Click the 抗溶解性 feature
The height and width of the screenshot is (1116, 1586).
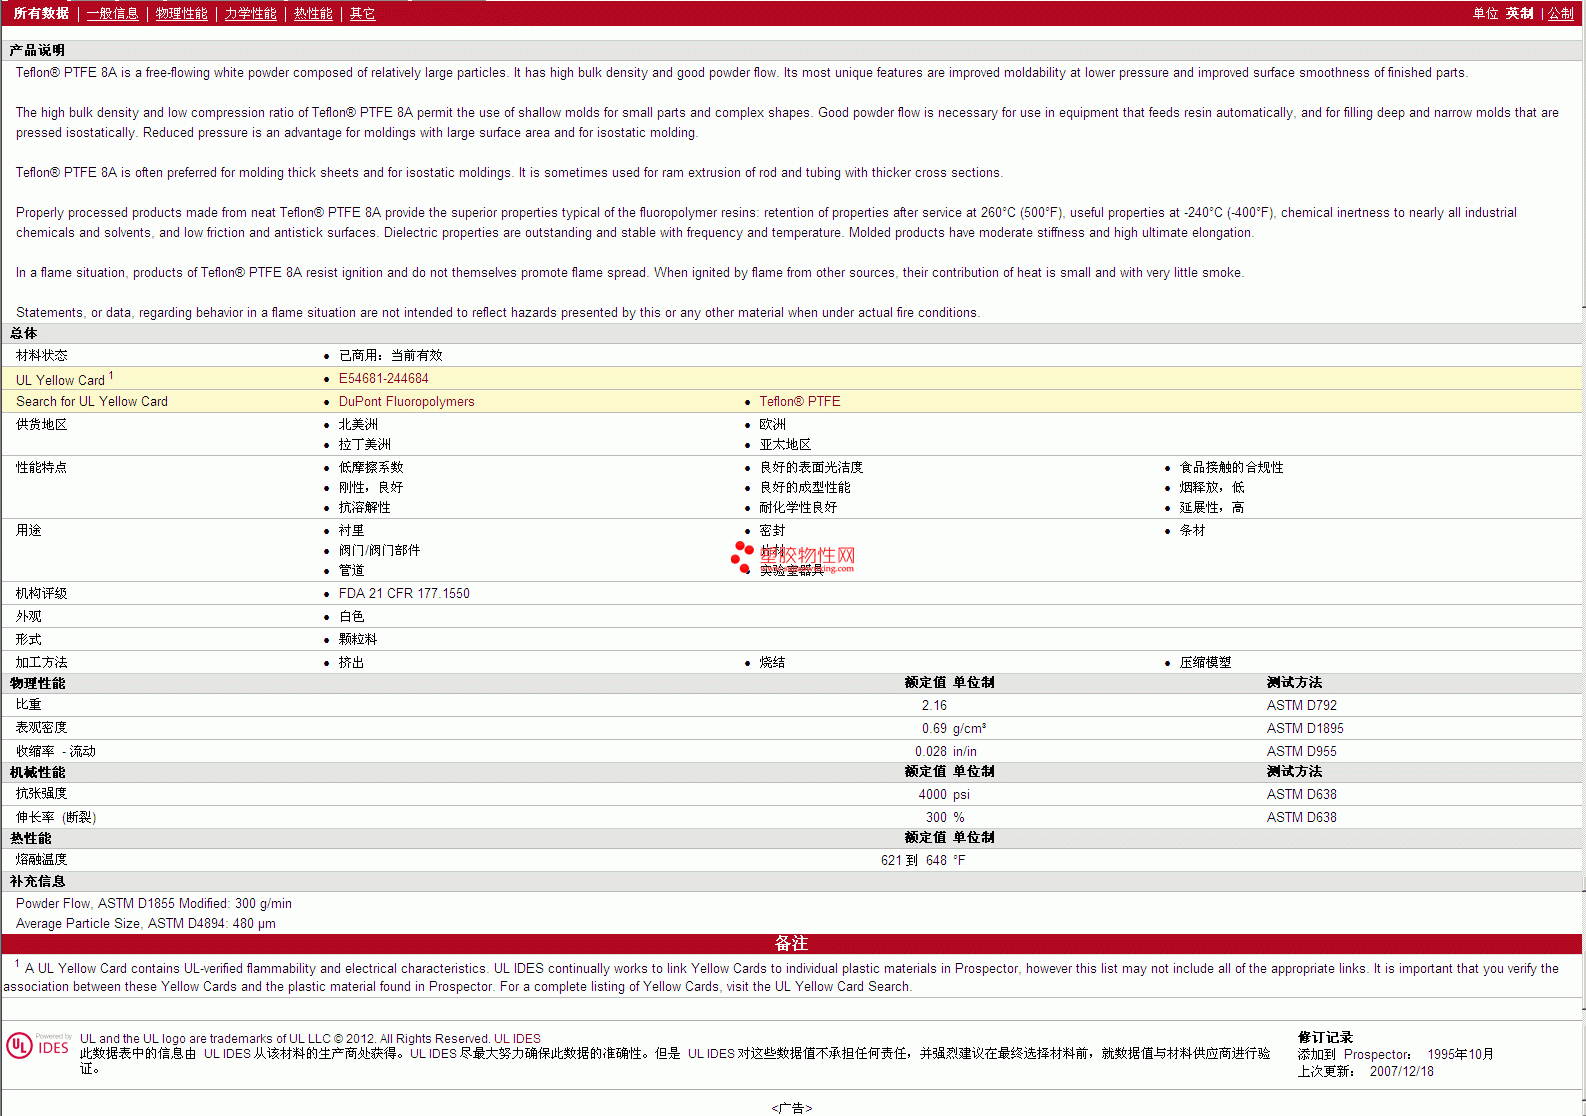point(365,508)
